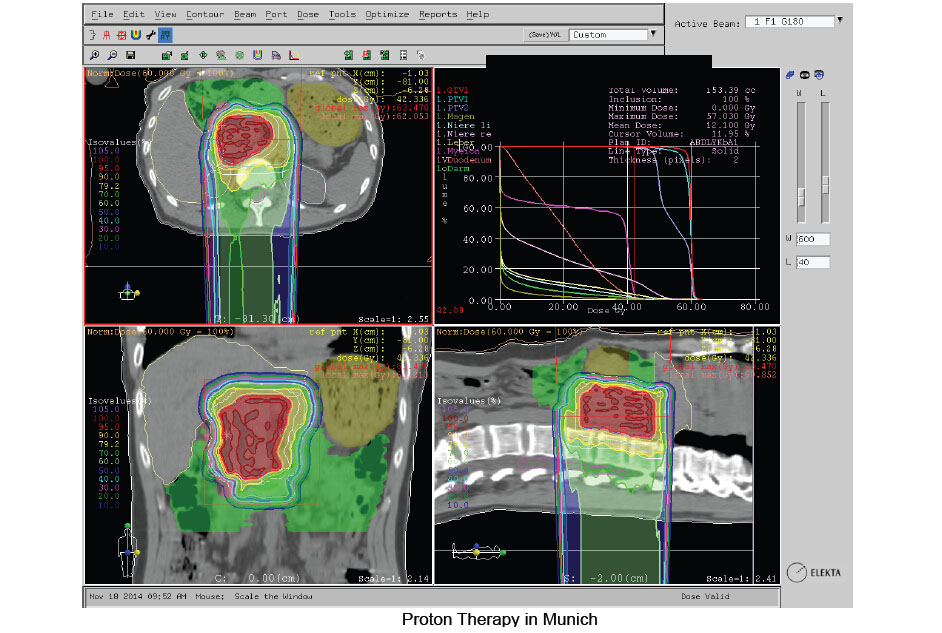The width and height of the screenshot is (942, 633).
Task: Open the View menu
Action: pos(165,14)
